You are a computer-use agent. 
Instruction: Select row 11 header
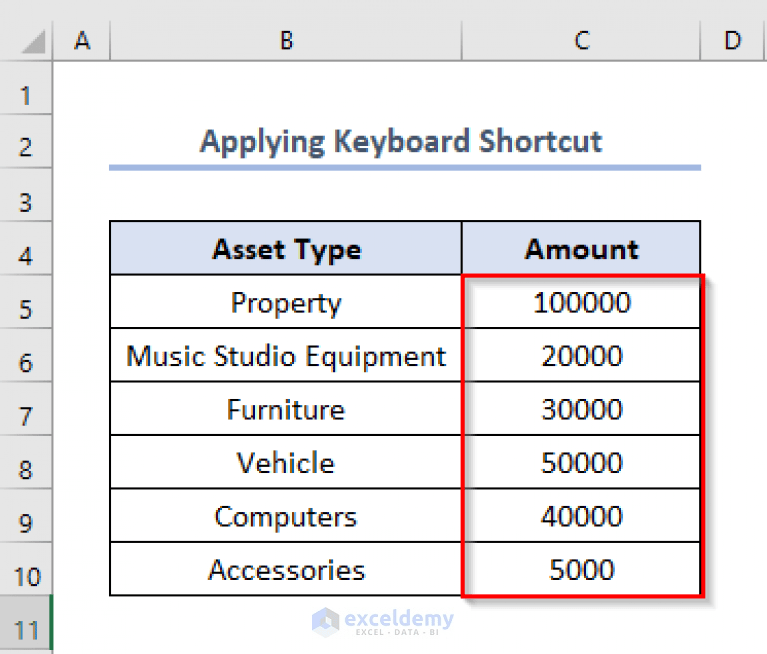(26, 622)
